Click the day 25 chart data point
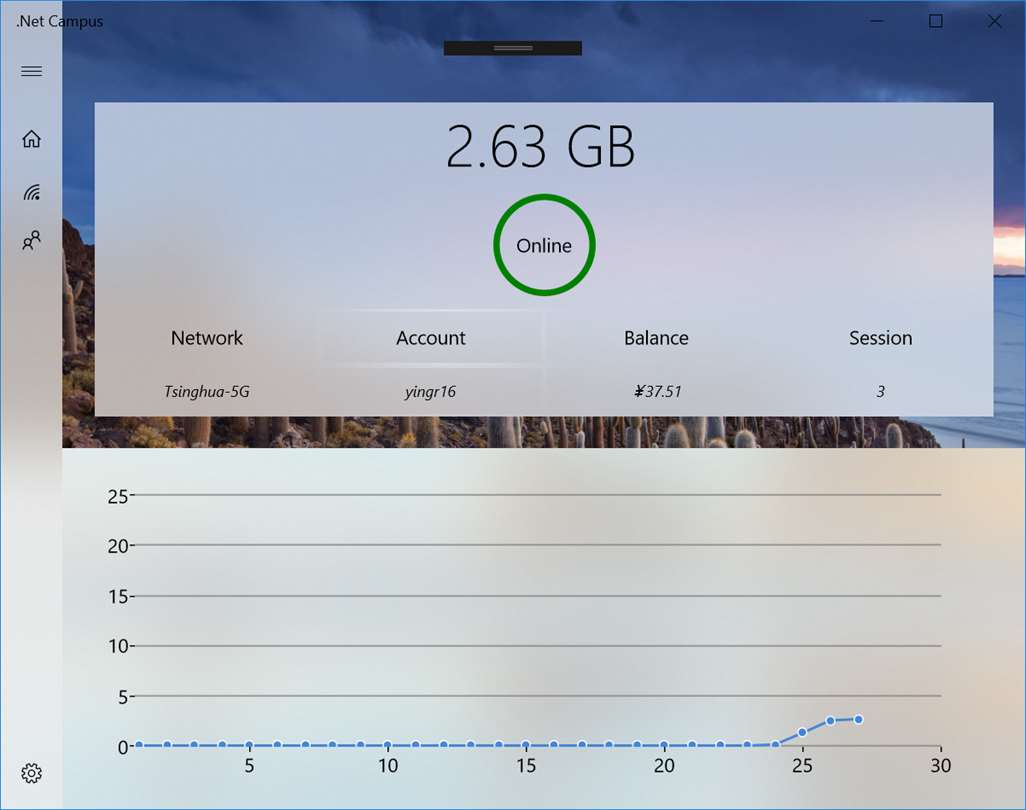Image resolution: width=1026 pixels, height=810 pixels. point(802,732)
